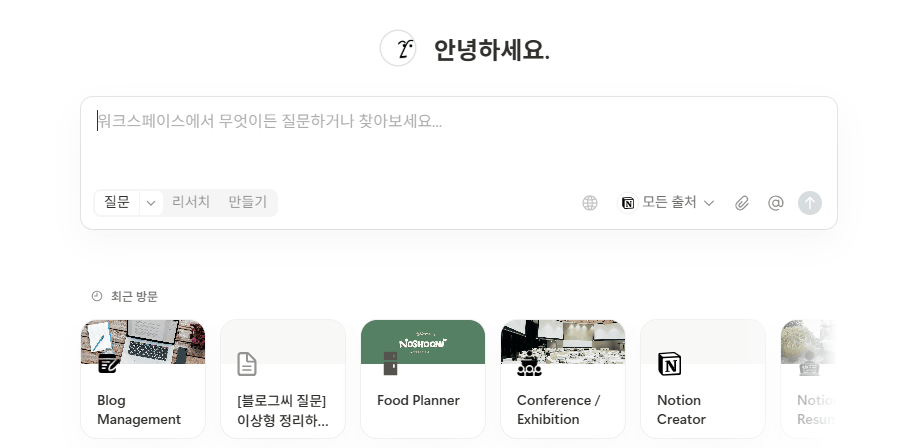The width and height of the screenshot is (904, 448).
Task: Click the Conference / Exhibition people icon
Action: 529,364
